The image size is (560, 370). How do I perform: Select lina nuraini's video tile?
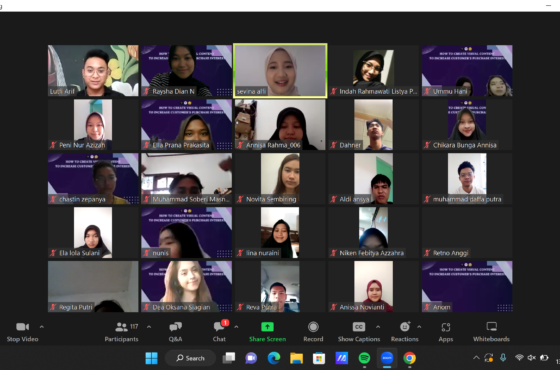(x=280, y=232)
